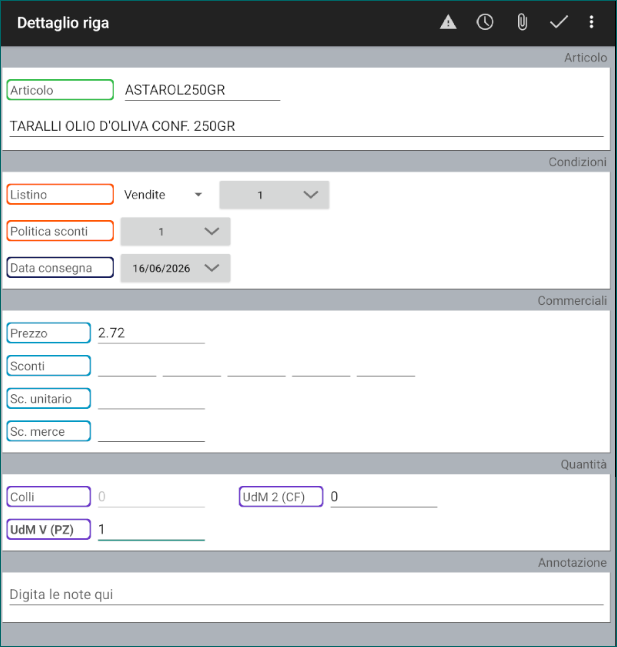Open the delivery date 16/06/2026 dropdown

pos(175,268)
